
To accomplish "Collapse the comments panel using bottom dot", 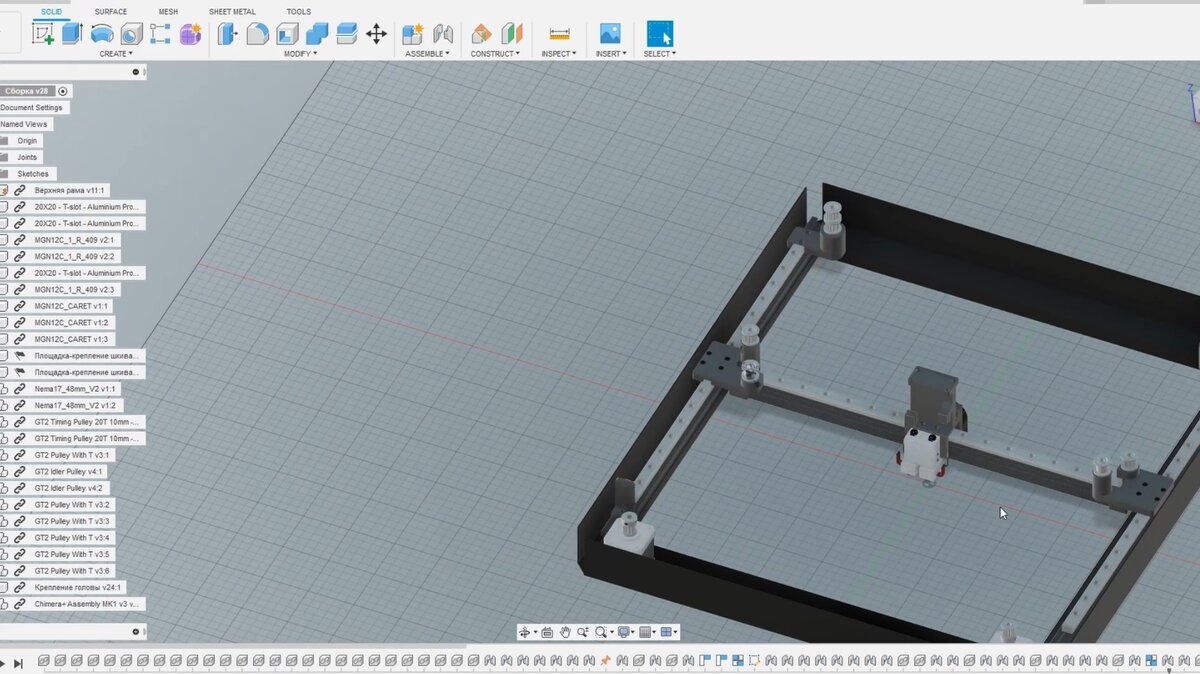I will (135, 632).
